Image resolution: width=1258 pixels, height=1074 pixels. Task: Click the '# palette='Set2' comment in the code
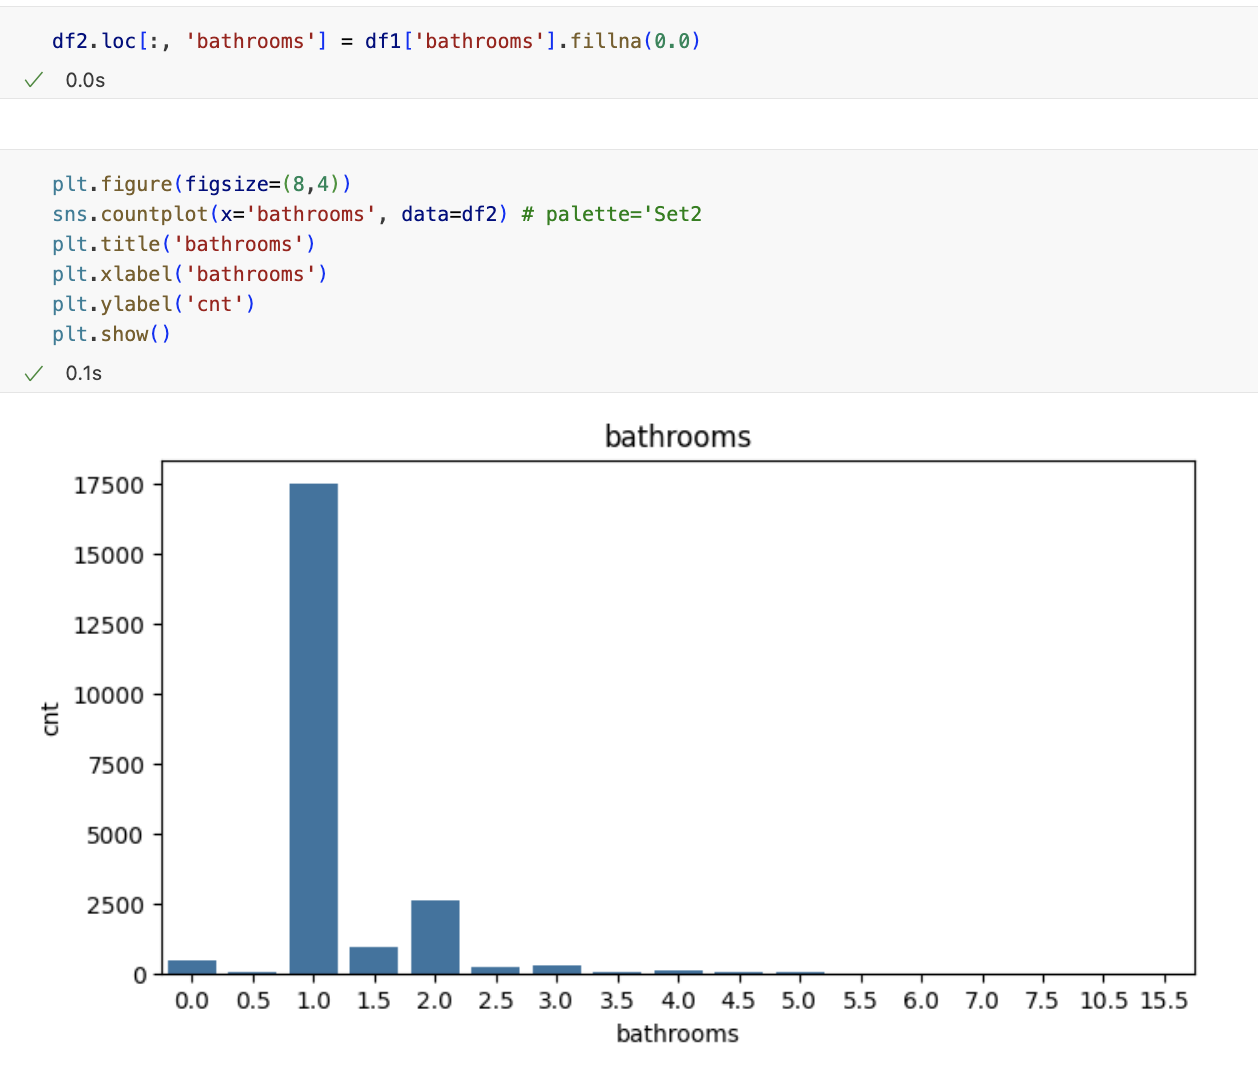tap(612, 214)
